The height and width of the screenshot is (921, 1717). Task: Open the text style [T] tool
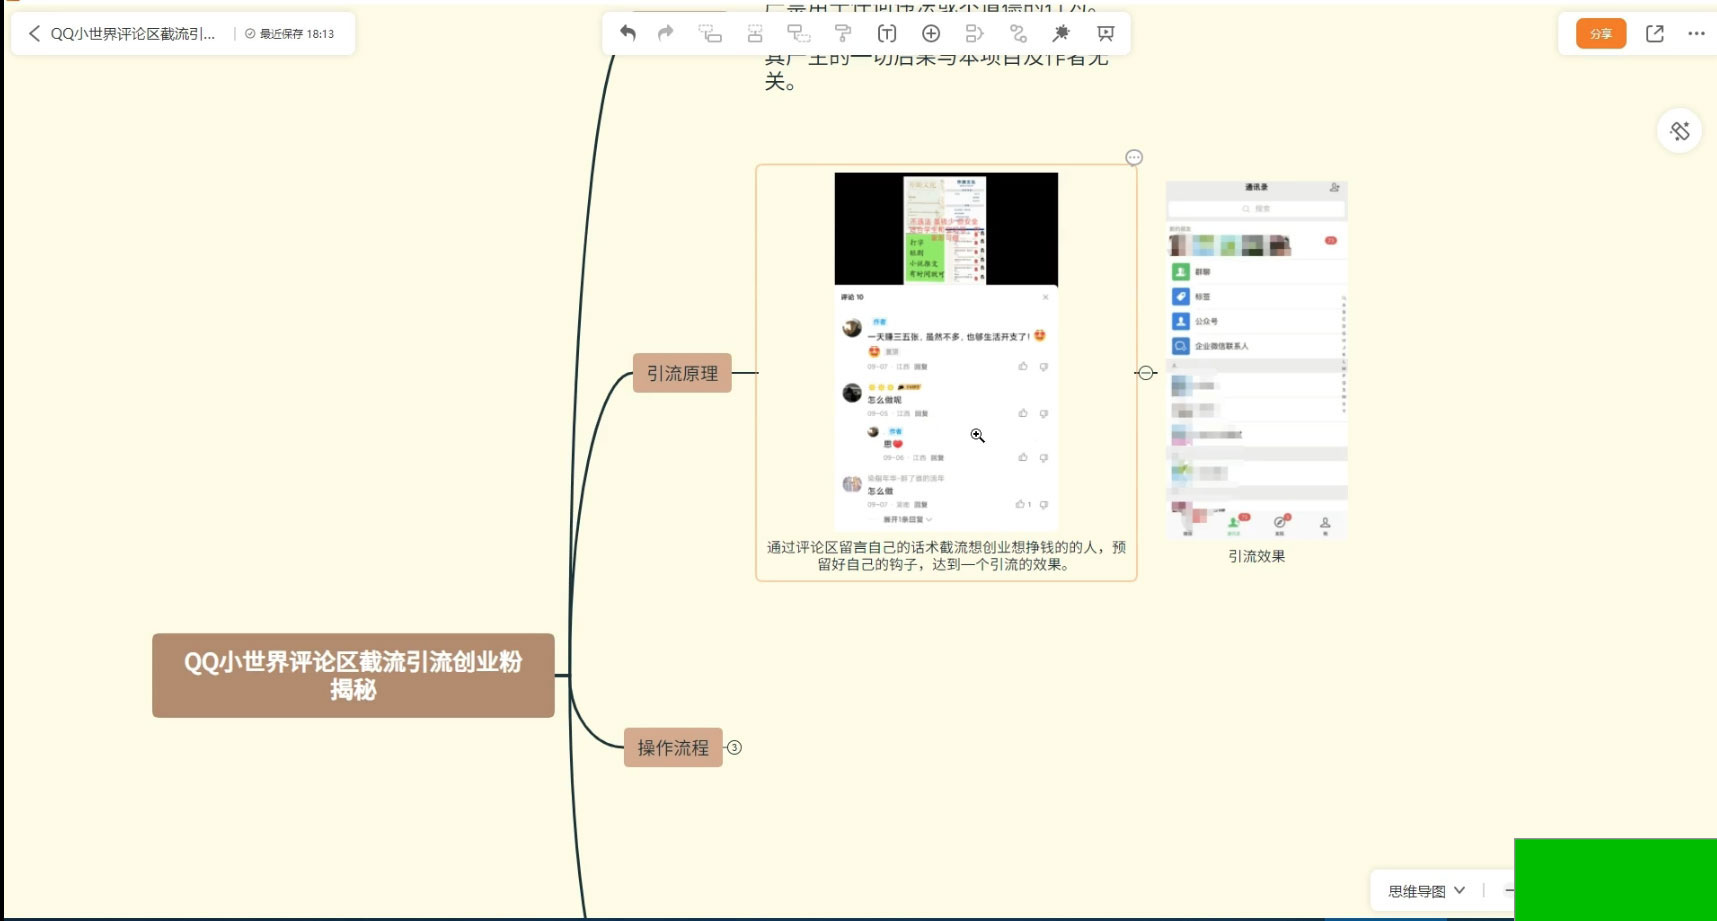pos(887,33)
